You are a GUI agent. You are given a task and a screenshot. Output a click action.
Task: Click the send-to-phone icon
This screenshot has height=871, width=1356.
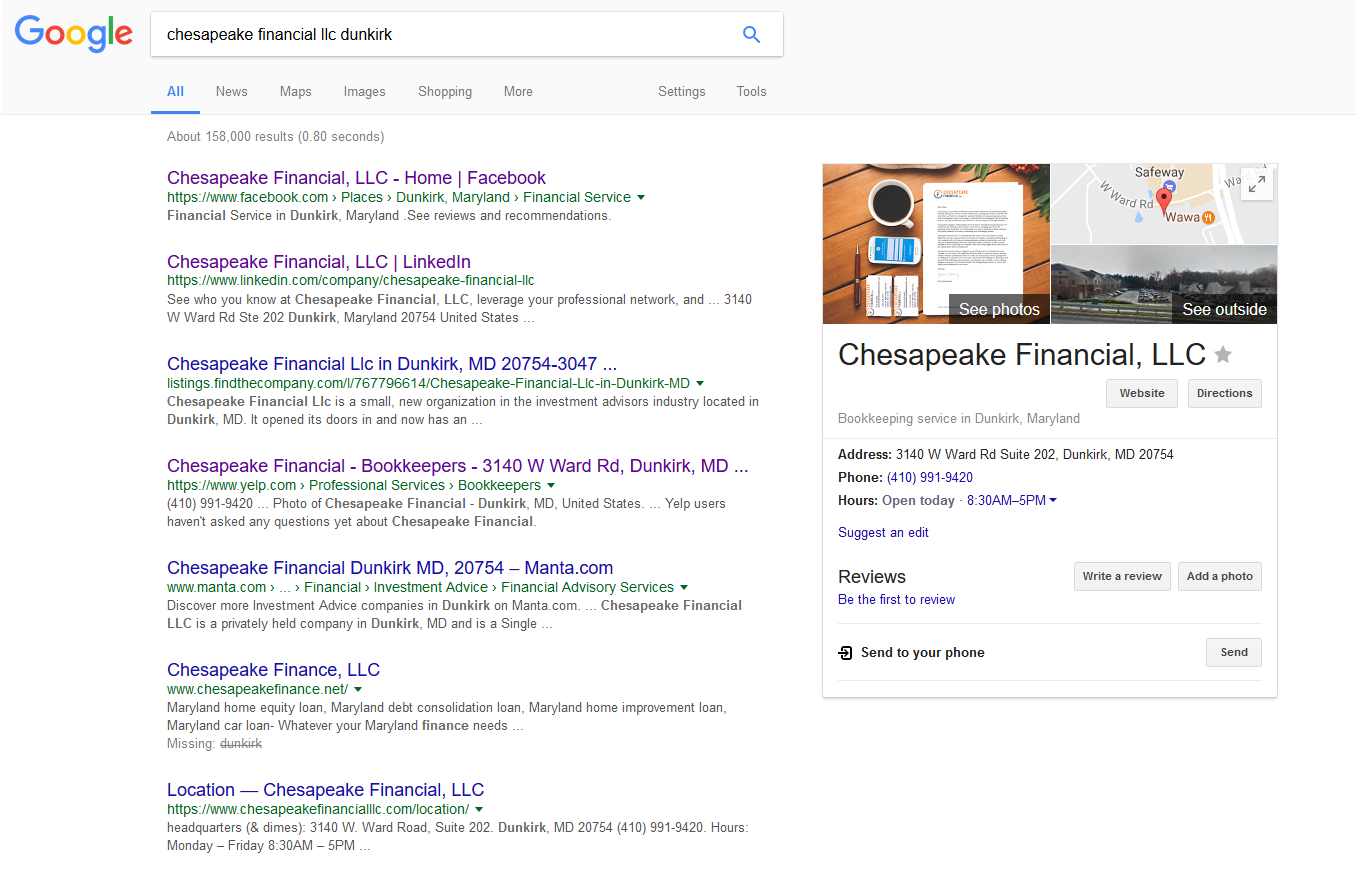(x=846, y=653)
